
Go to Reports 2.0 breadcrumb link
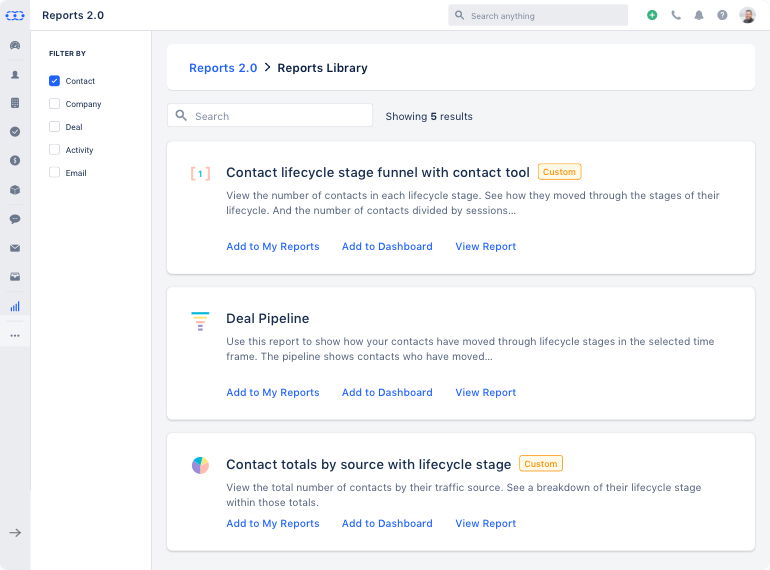point(223,68)
